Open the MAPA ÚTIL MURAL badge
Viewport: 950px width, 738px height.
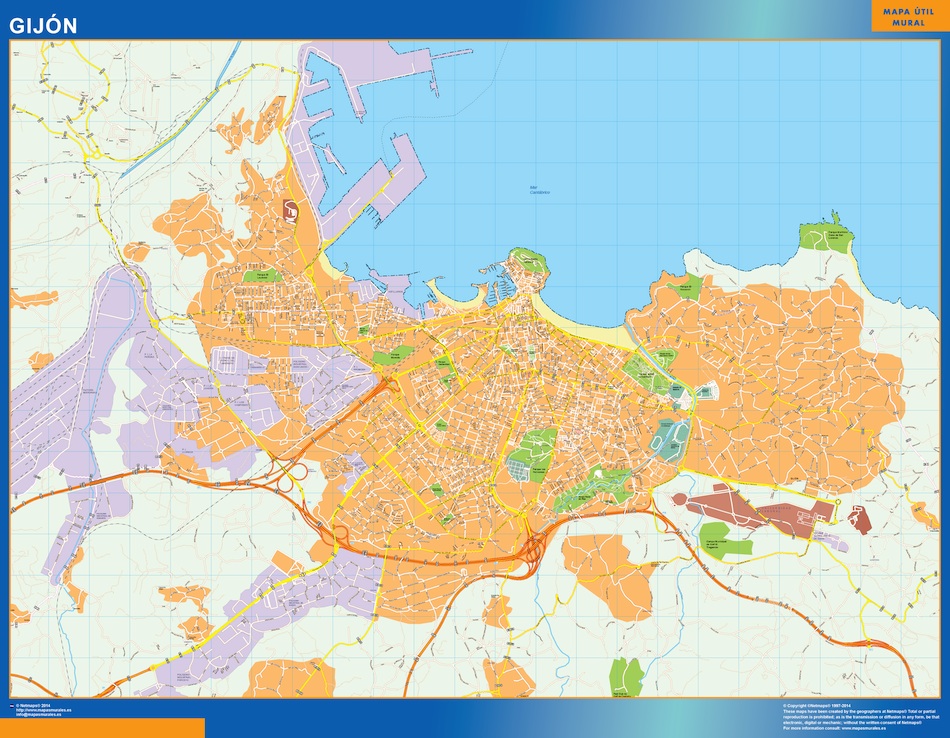point(907,15)
